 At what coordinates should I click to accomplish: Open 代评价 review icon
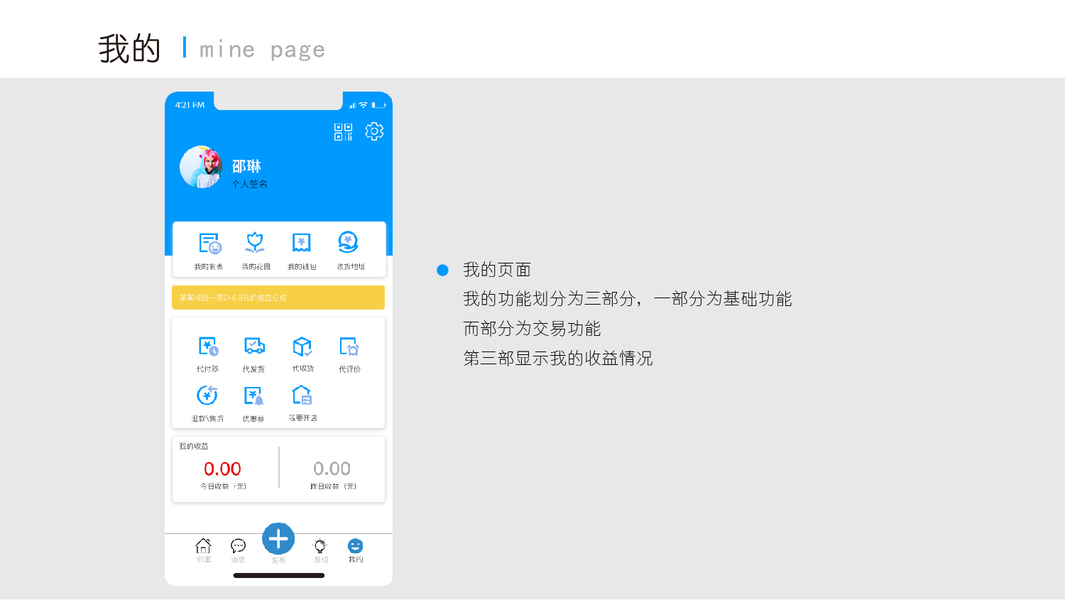tap(349, 347)
